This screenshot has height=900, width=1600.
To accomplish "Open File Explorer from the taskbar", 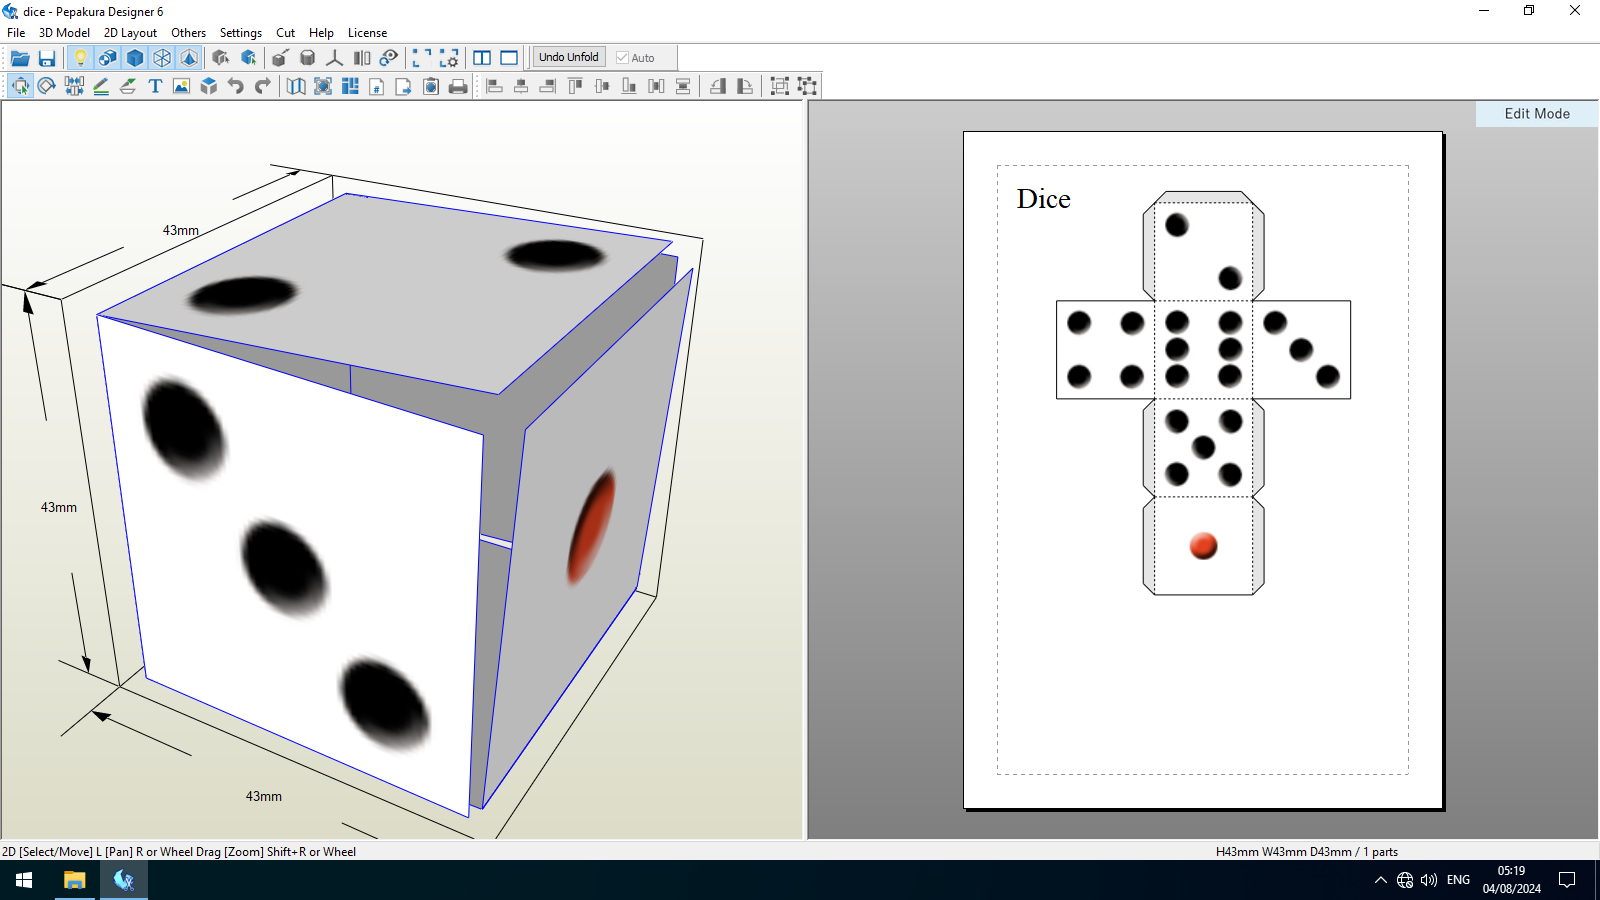I will (x=75, y=880).
